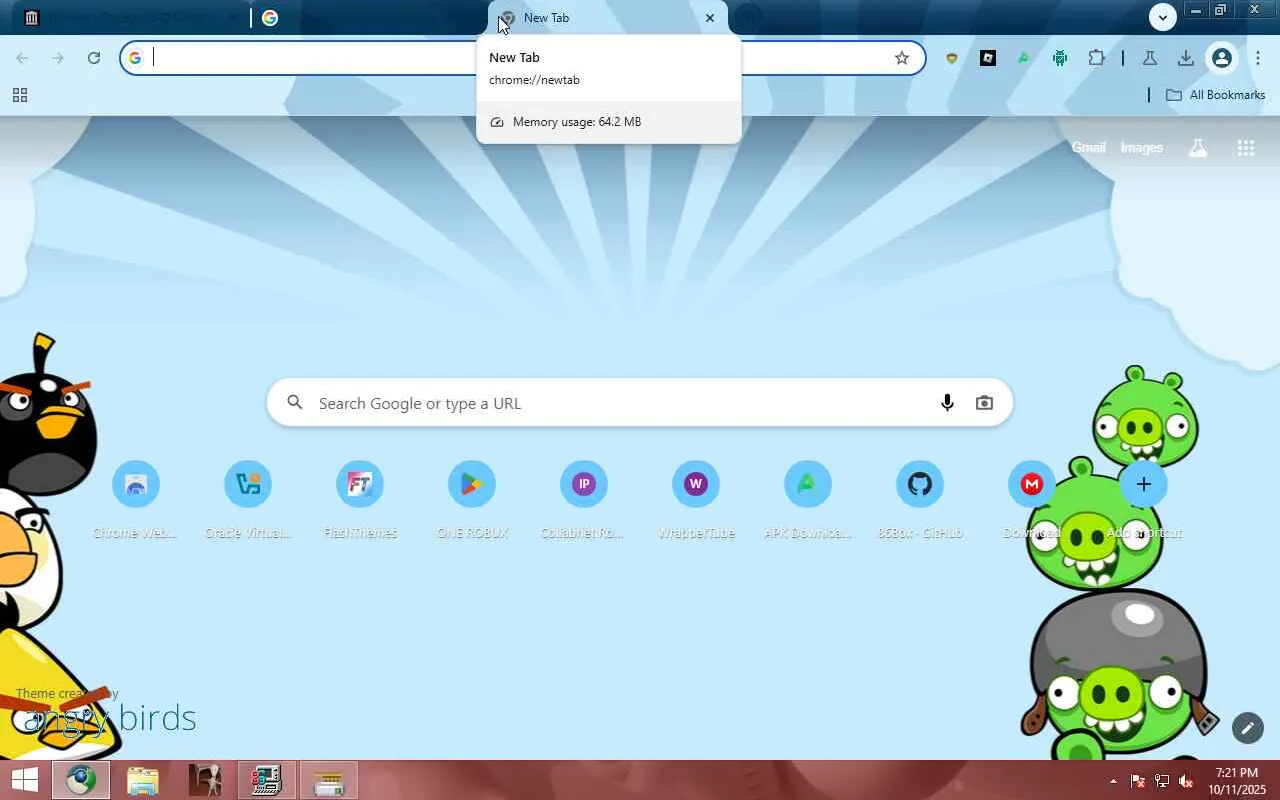
Task: Open the All Bookmarks folder
Action: (x=1216, y=95)
